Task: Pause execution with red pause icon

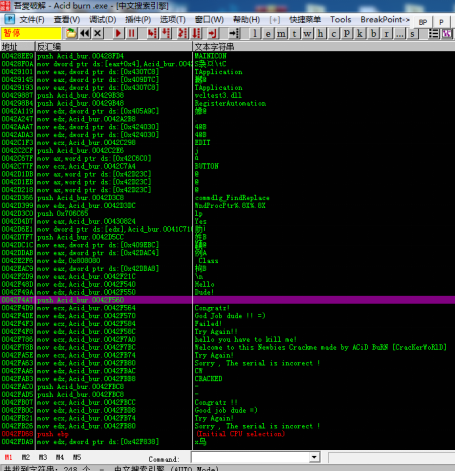Action: 132,33
